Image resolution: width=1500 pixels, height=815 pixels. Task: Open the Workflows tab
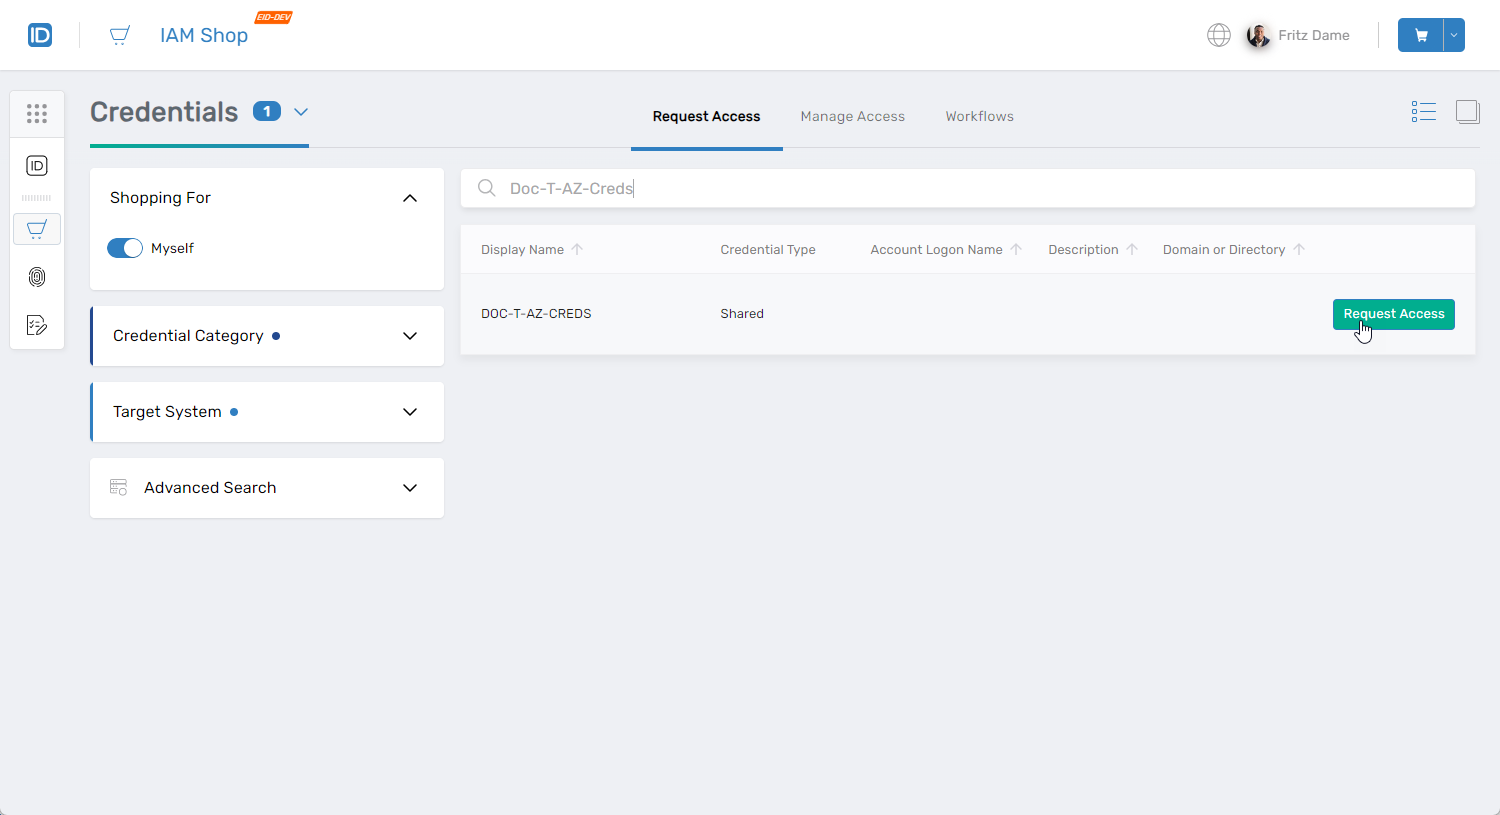979,116
